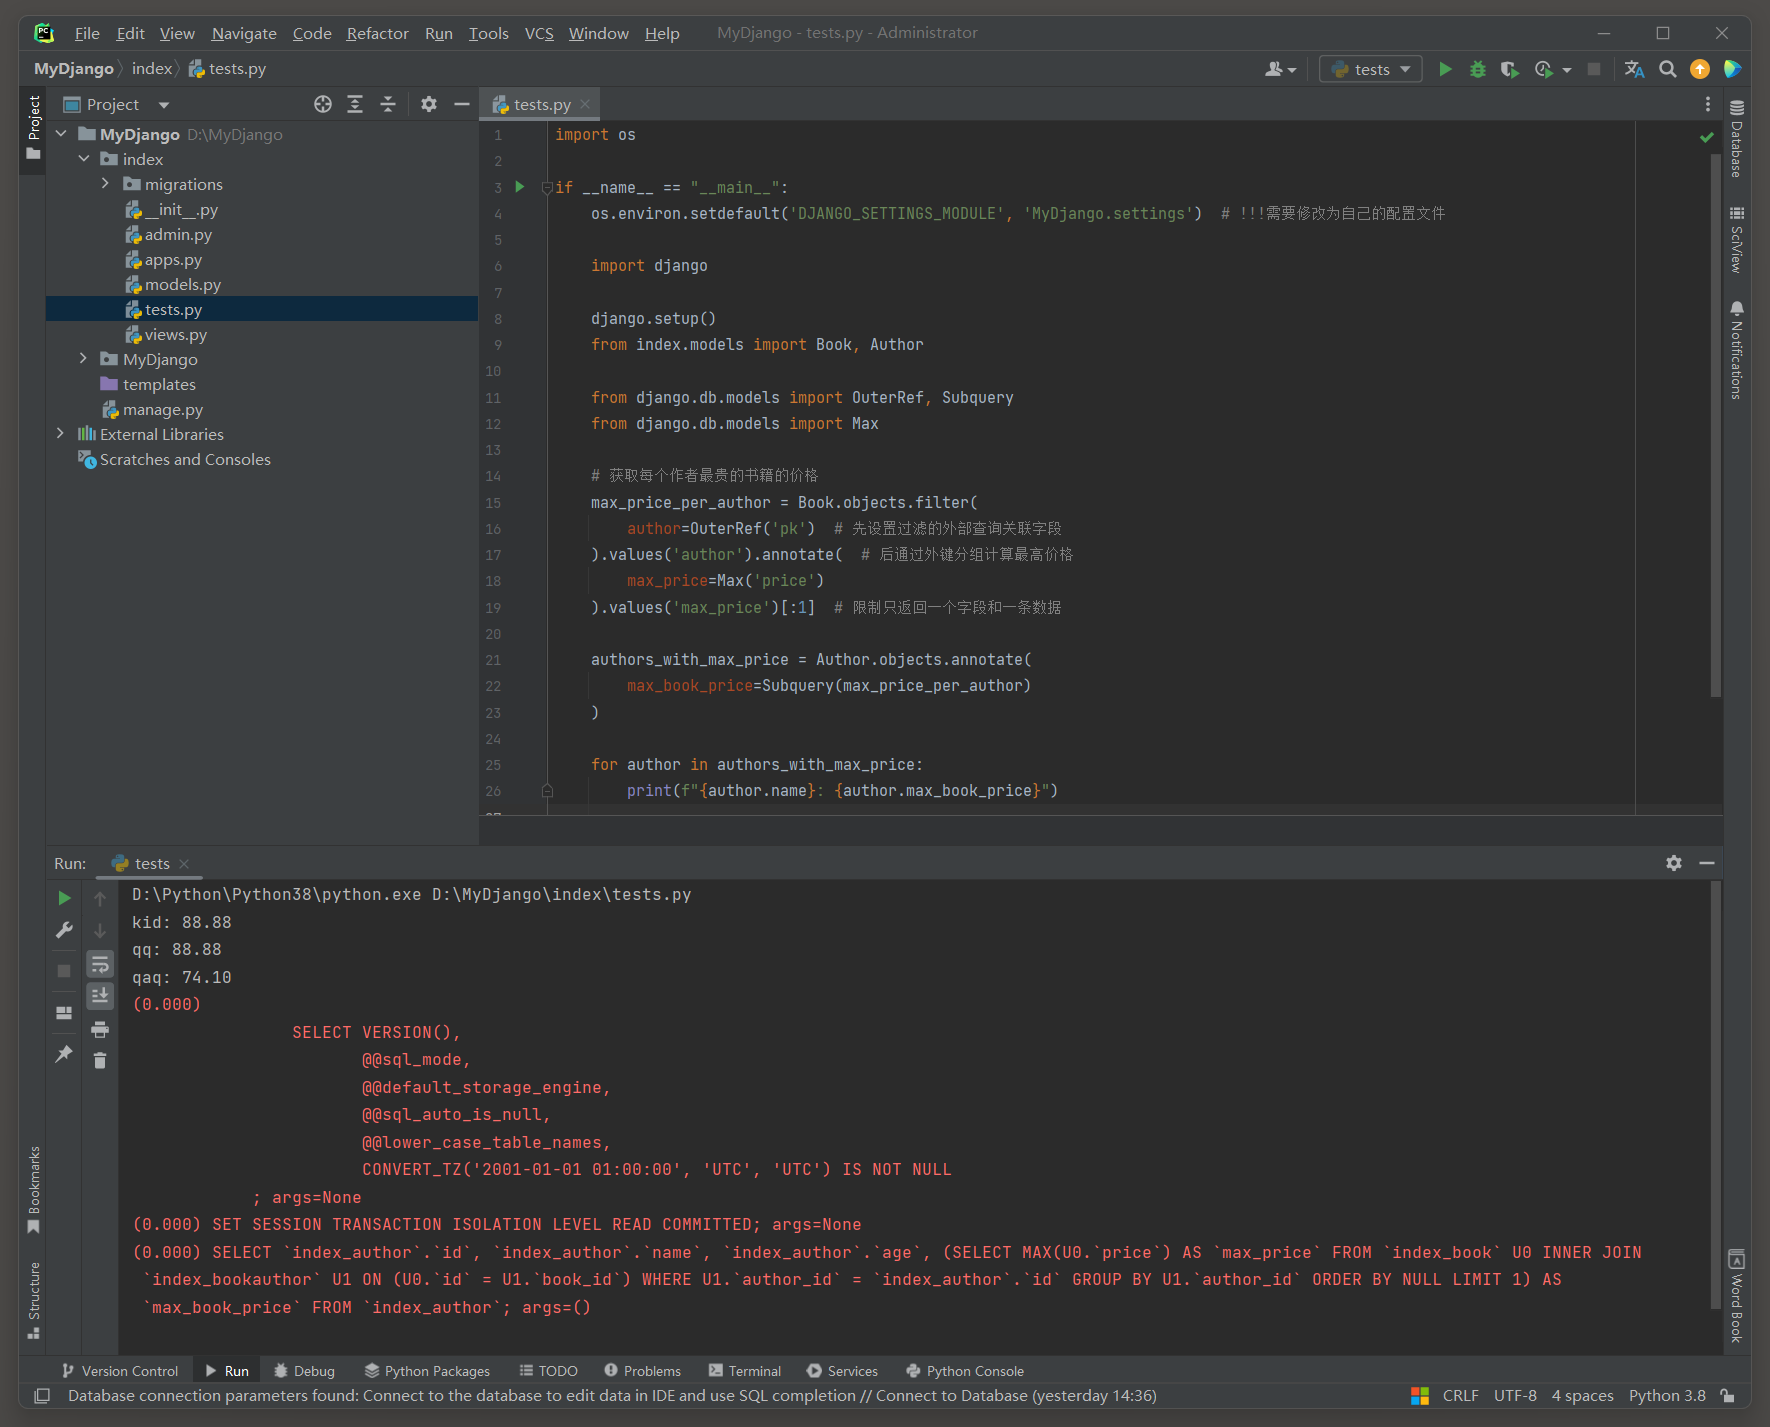Expand External Libraries node
The height and width of the screenshot is (1427, 1770).
pos(61,434)
